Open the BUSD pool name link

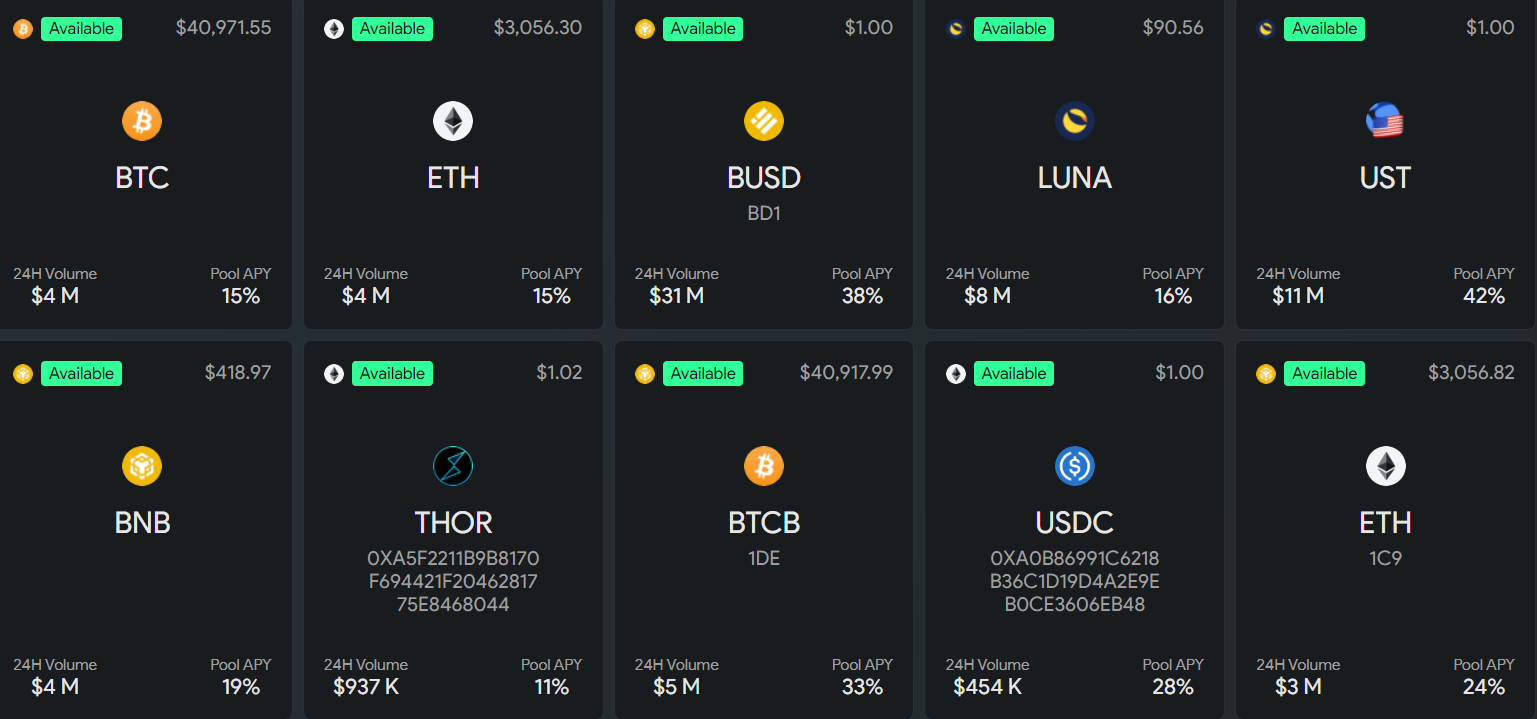click(764, 178)
